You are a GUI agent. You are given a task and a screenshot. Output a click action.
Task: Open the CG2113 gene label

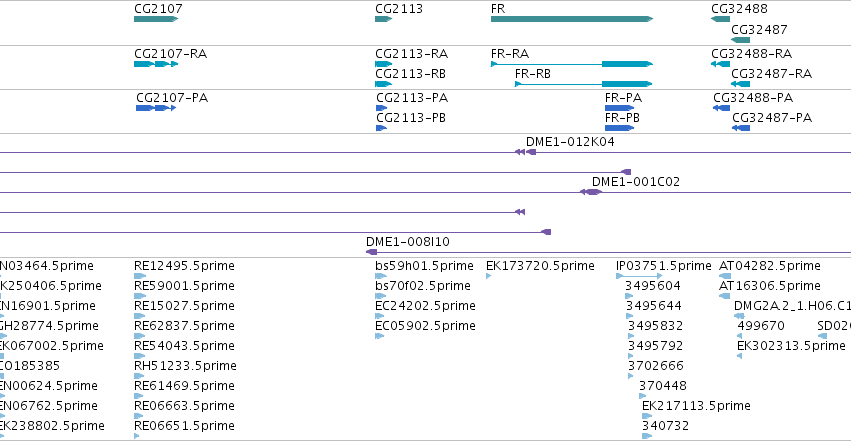pyautogui.click(x=399, y=9)
